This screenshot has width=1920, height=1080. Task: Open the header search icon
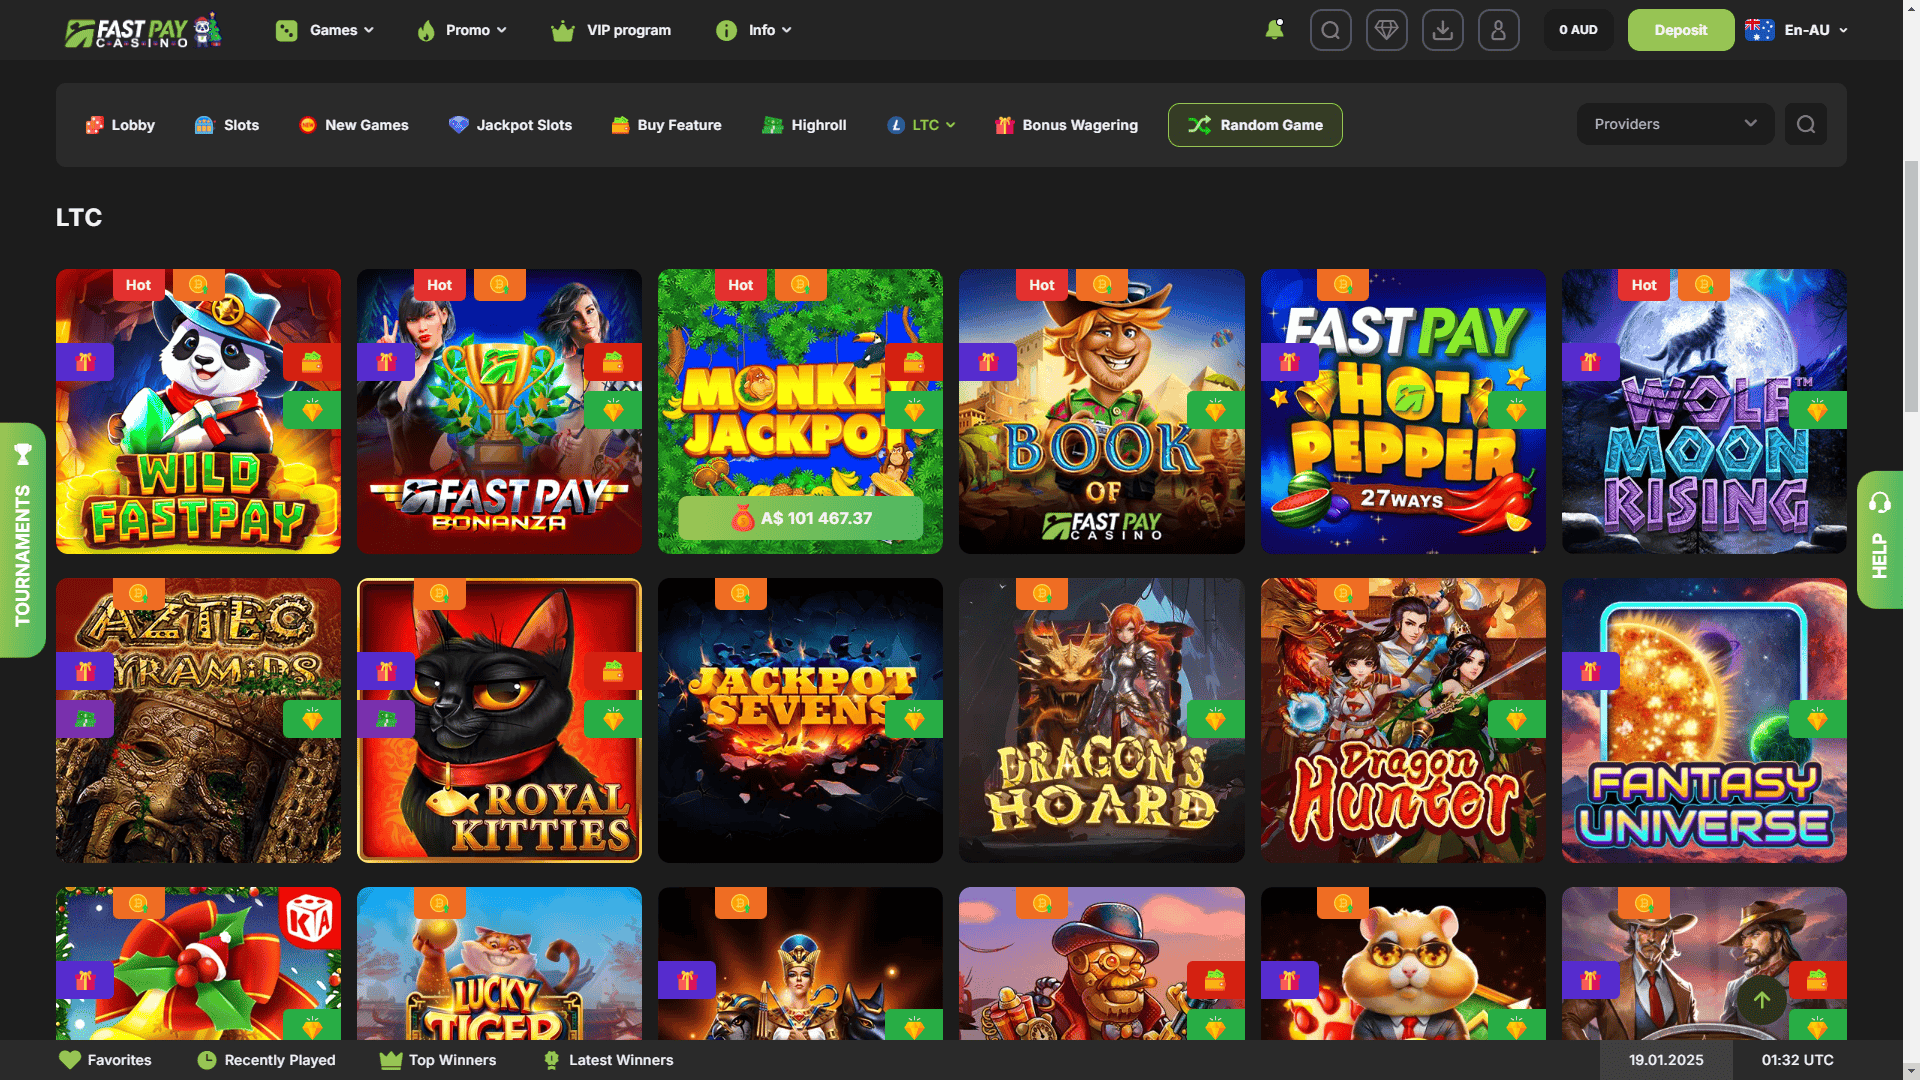tap(1330, 30)
